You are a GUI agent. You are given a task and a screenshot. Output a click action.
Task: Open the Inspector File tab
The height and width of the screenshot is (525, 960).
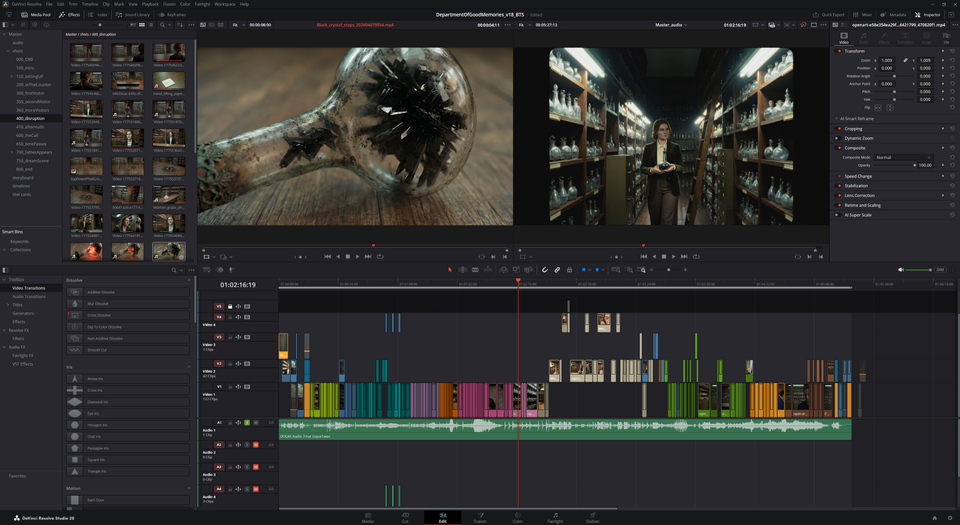pos(946,38)
